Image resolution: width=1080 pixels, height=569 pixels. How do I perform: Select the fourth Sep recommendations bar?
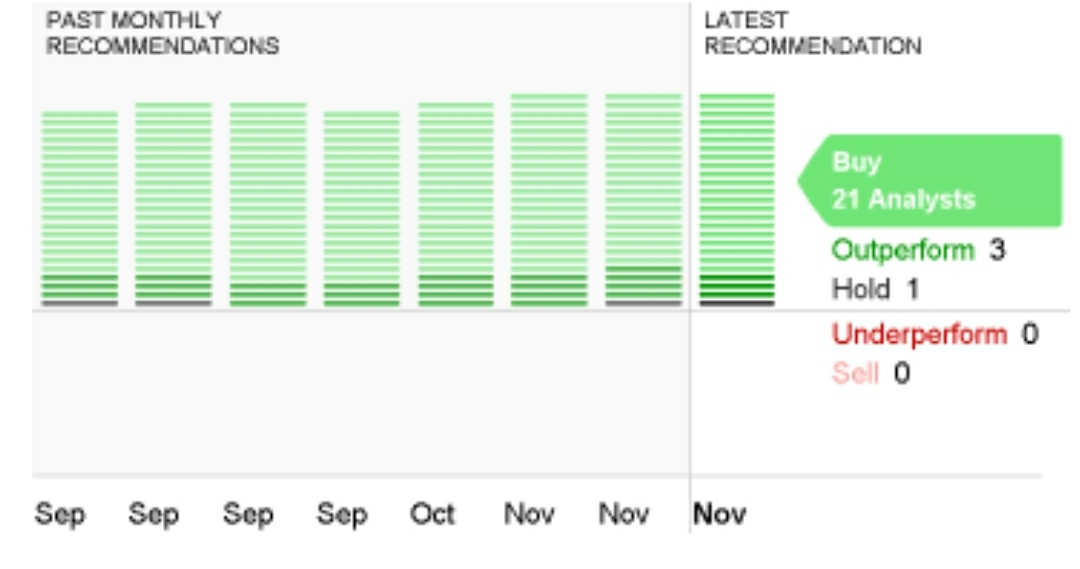point(362,209)
